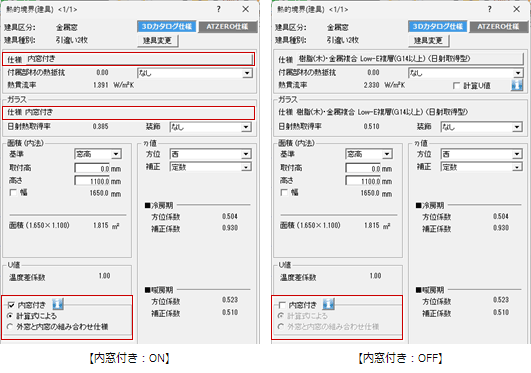This screenshot has height=373, width=531.
Task: Click 仕様 Low-E複層 button in right dialog
Action: (410, 59)
